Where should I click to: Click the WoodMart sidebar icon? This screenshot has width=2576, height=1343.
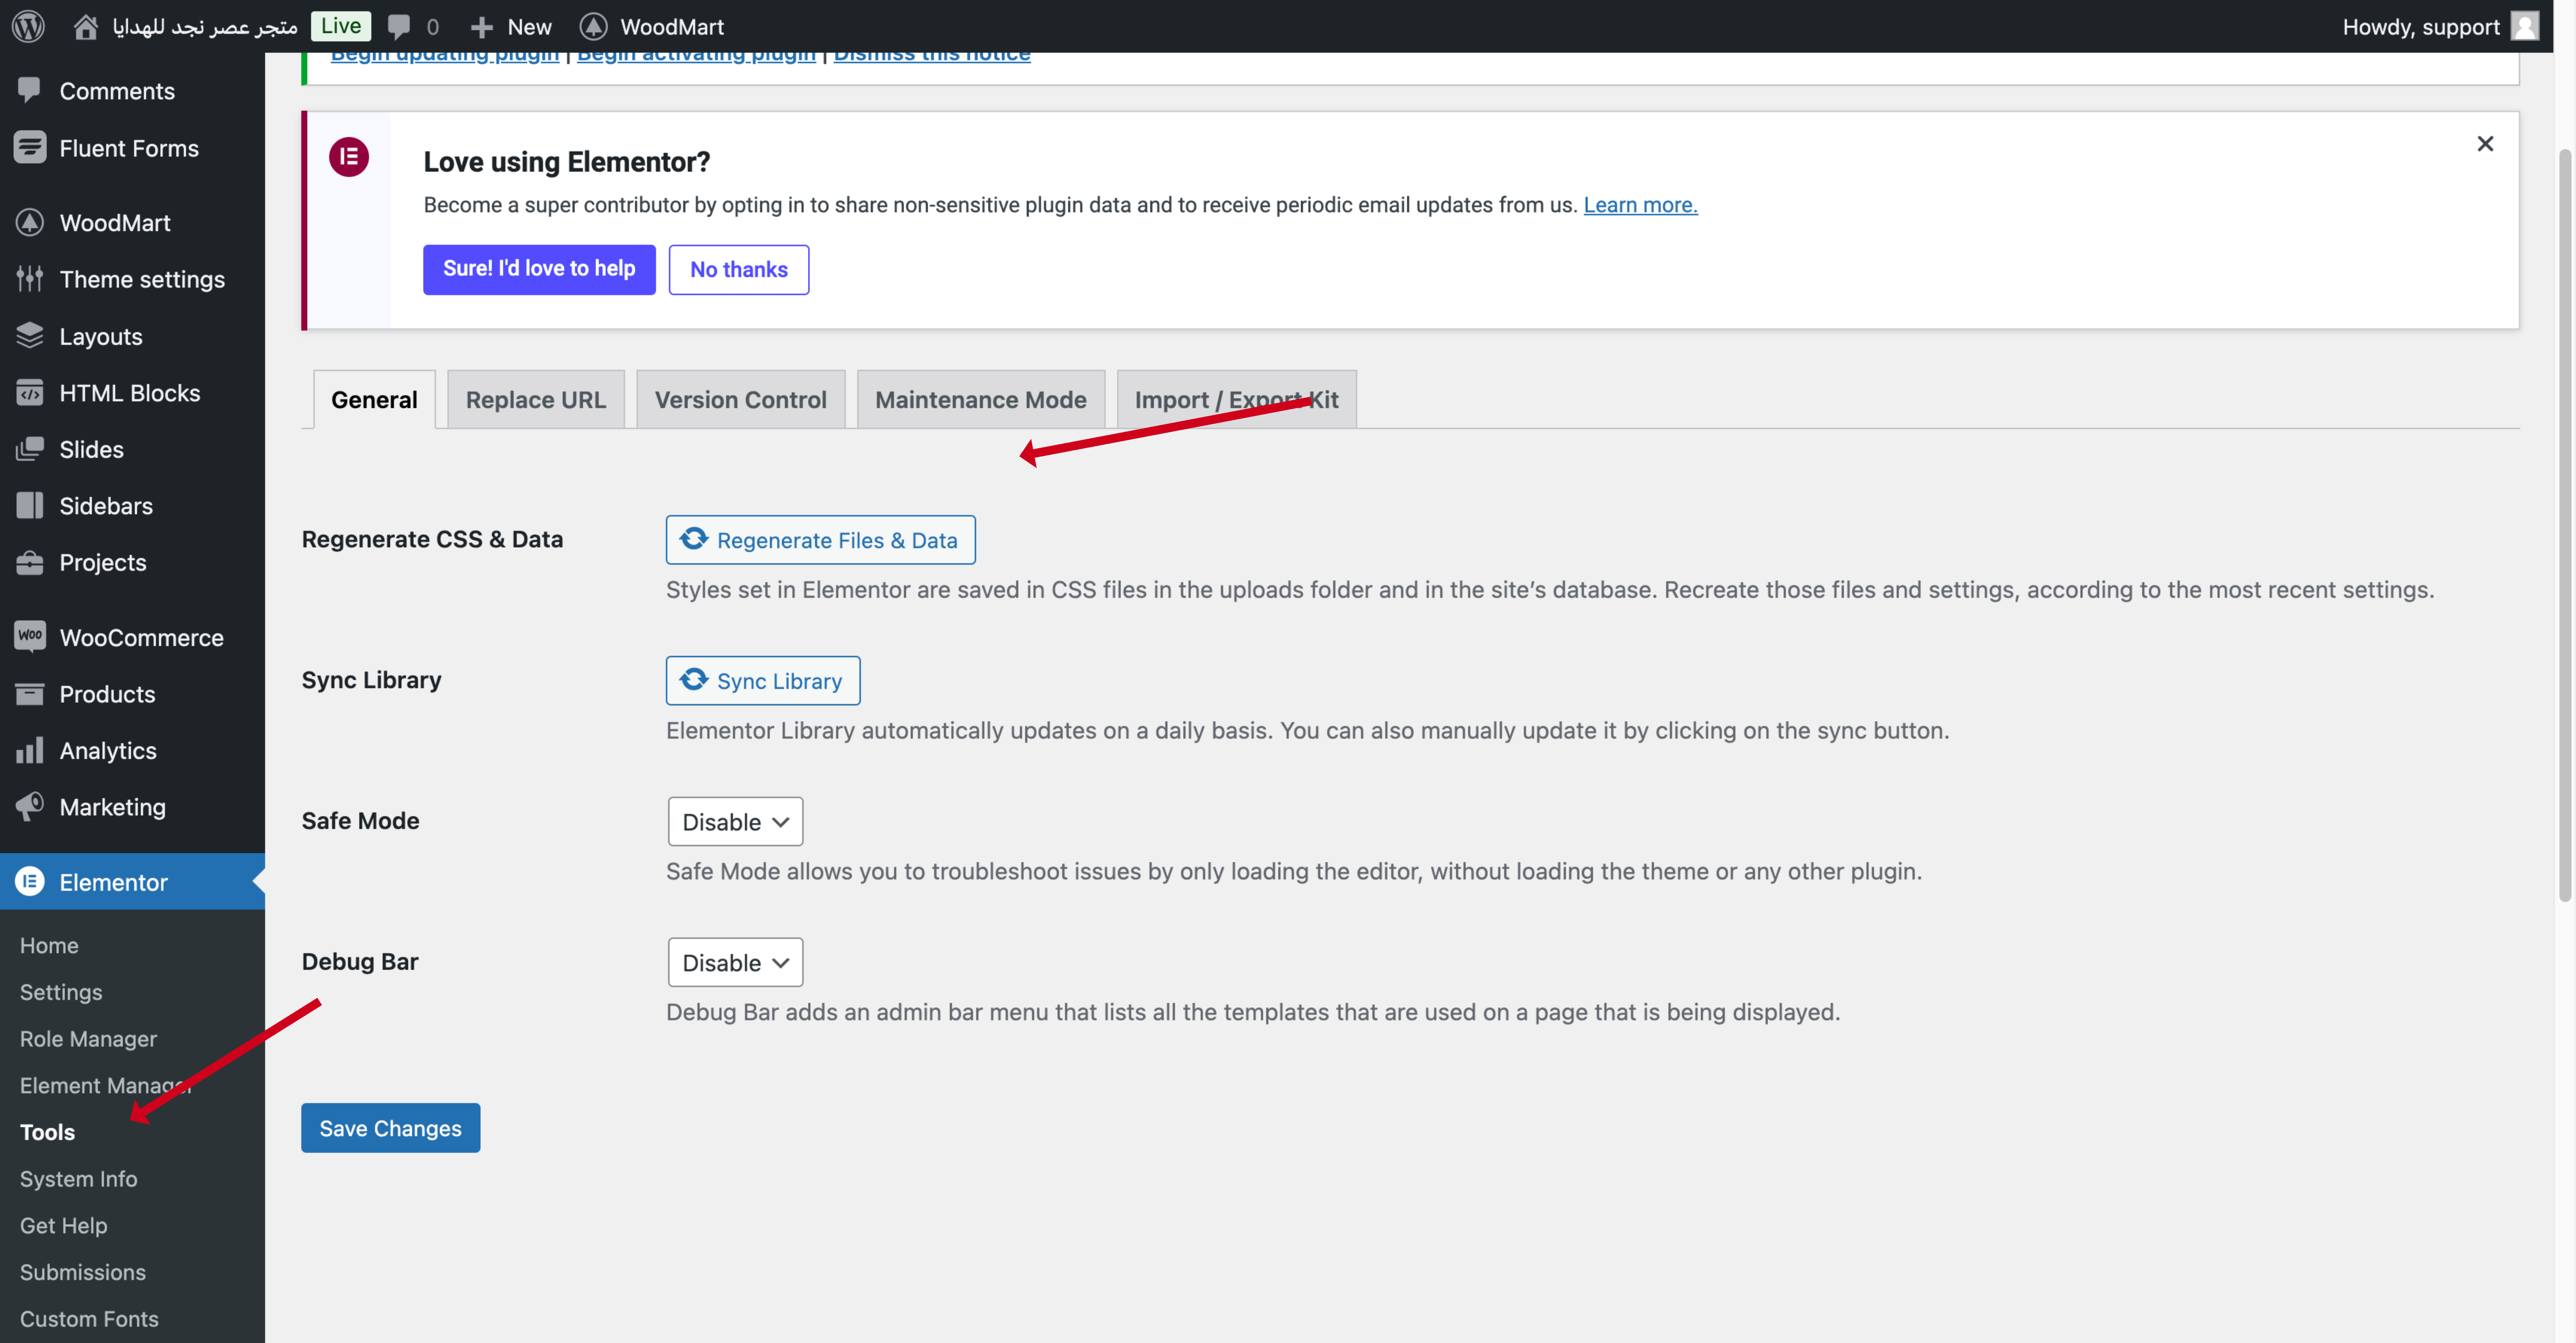pyautogui.click(x=30, y=222)
